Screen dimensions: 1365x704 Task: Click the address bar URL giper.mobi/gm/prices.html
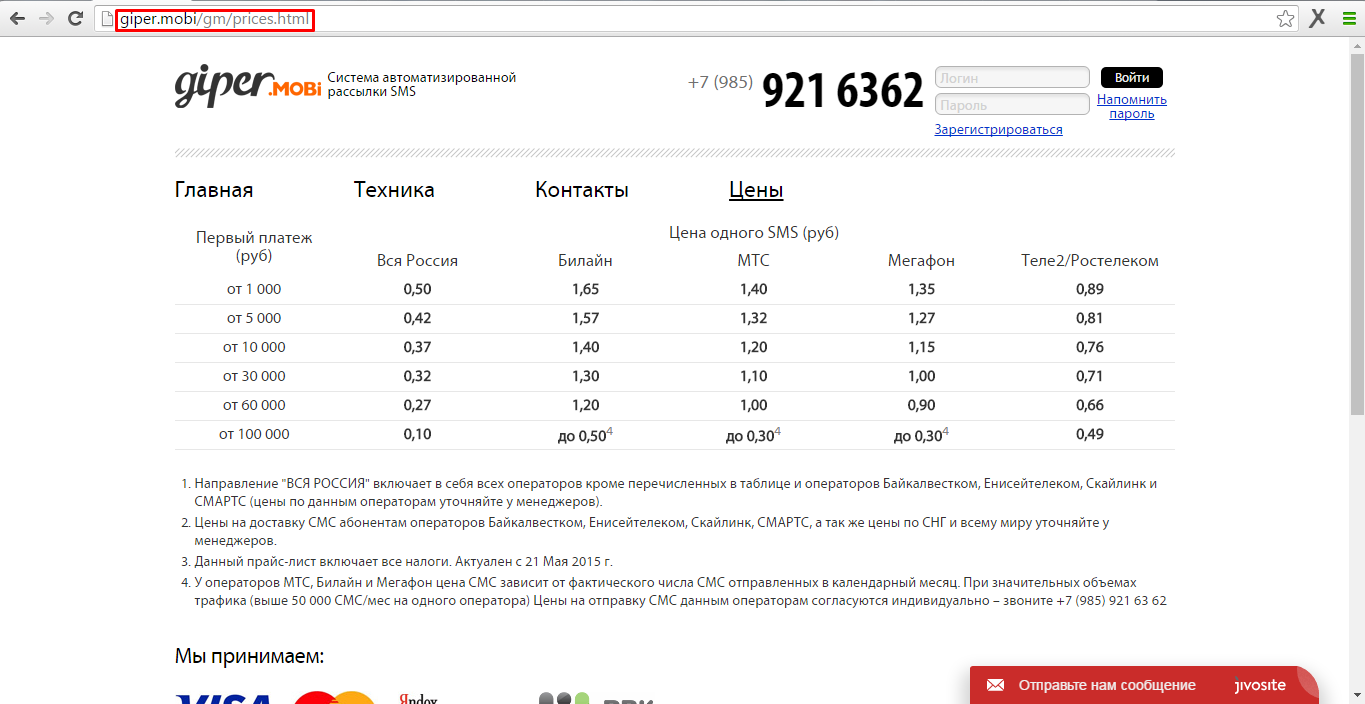tap(214, 19)
